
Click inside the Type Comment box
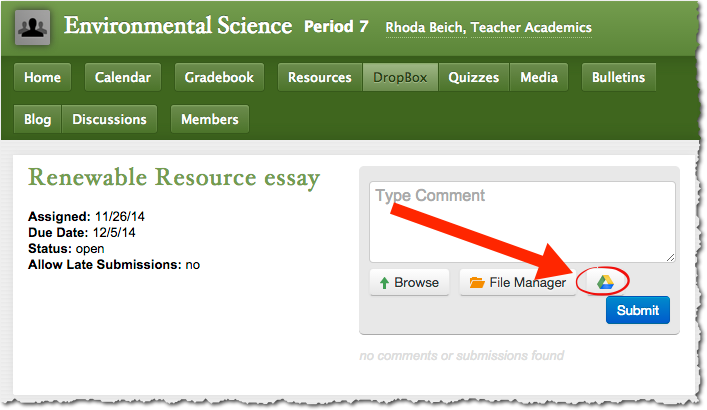(522, 221)
